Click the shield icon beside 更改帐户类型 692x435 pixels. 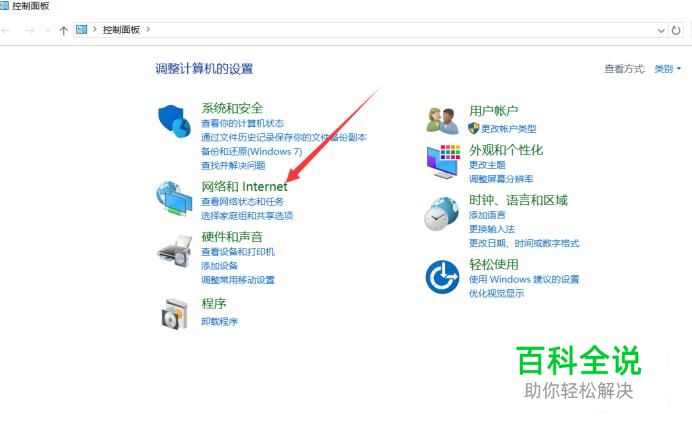pos(474,128)
